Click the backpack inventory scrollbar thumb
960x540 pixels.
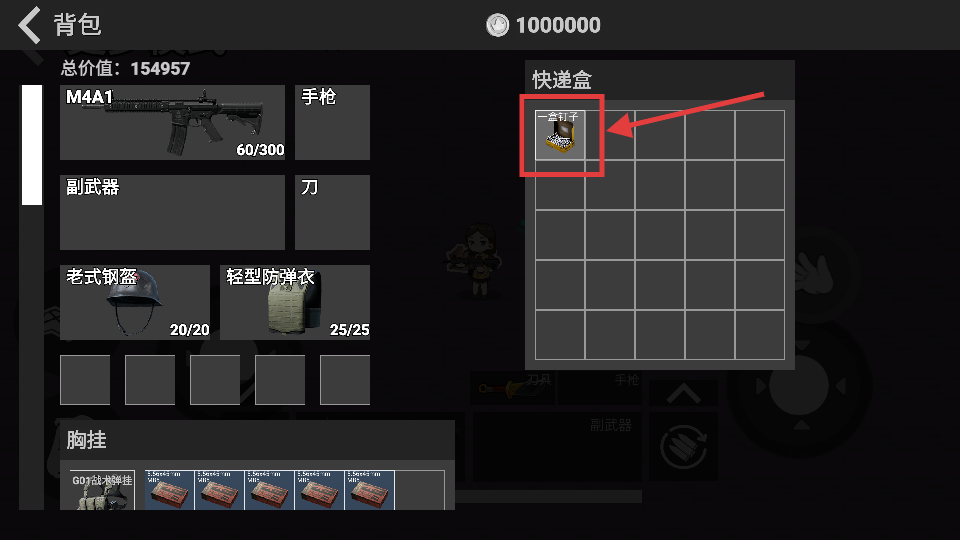32,145
